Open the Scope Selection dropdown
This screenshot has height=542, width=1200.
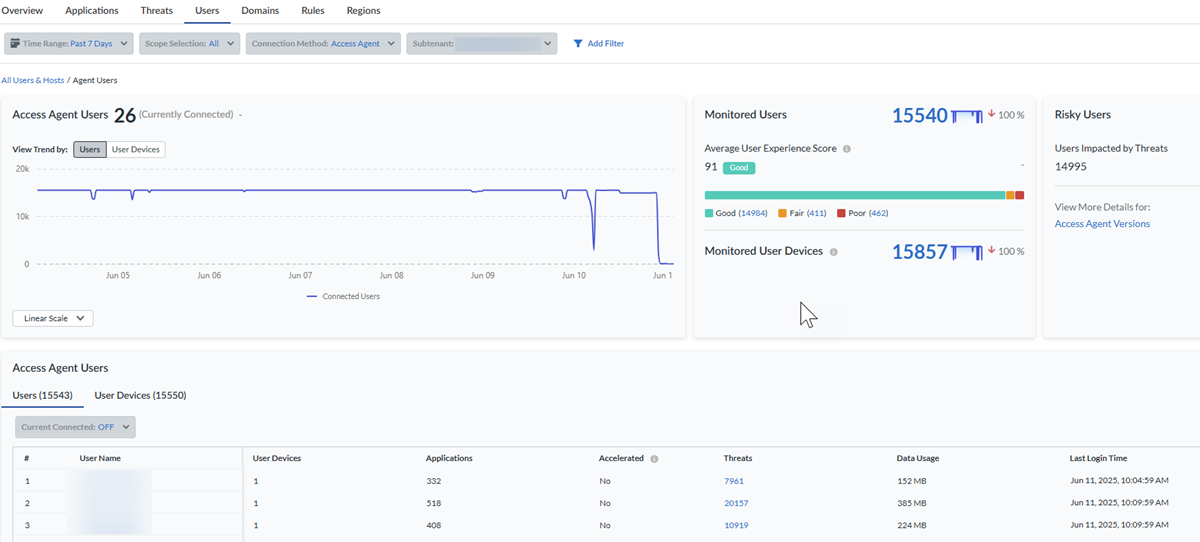[190, 44]
